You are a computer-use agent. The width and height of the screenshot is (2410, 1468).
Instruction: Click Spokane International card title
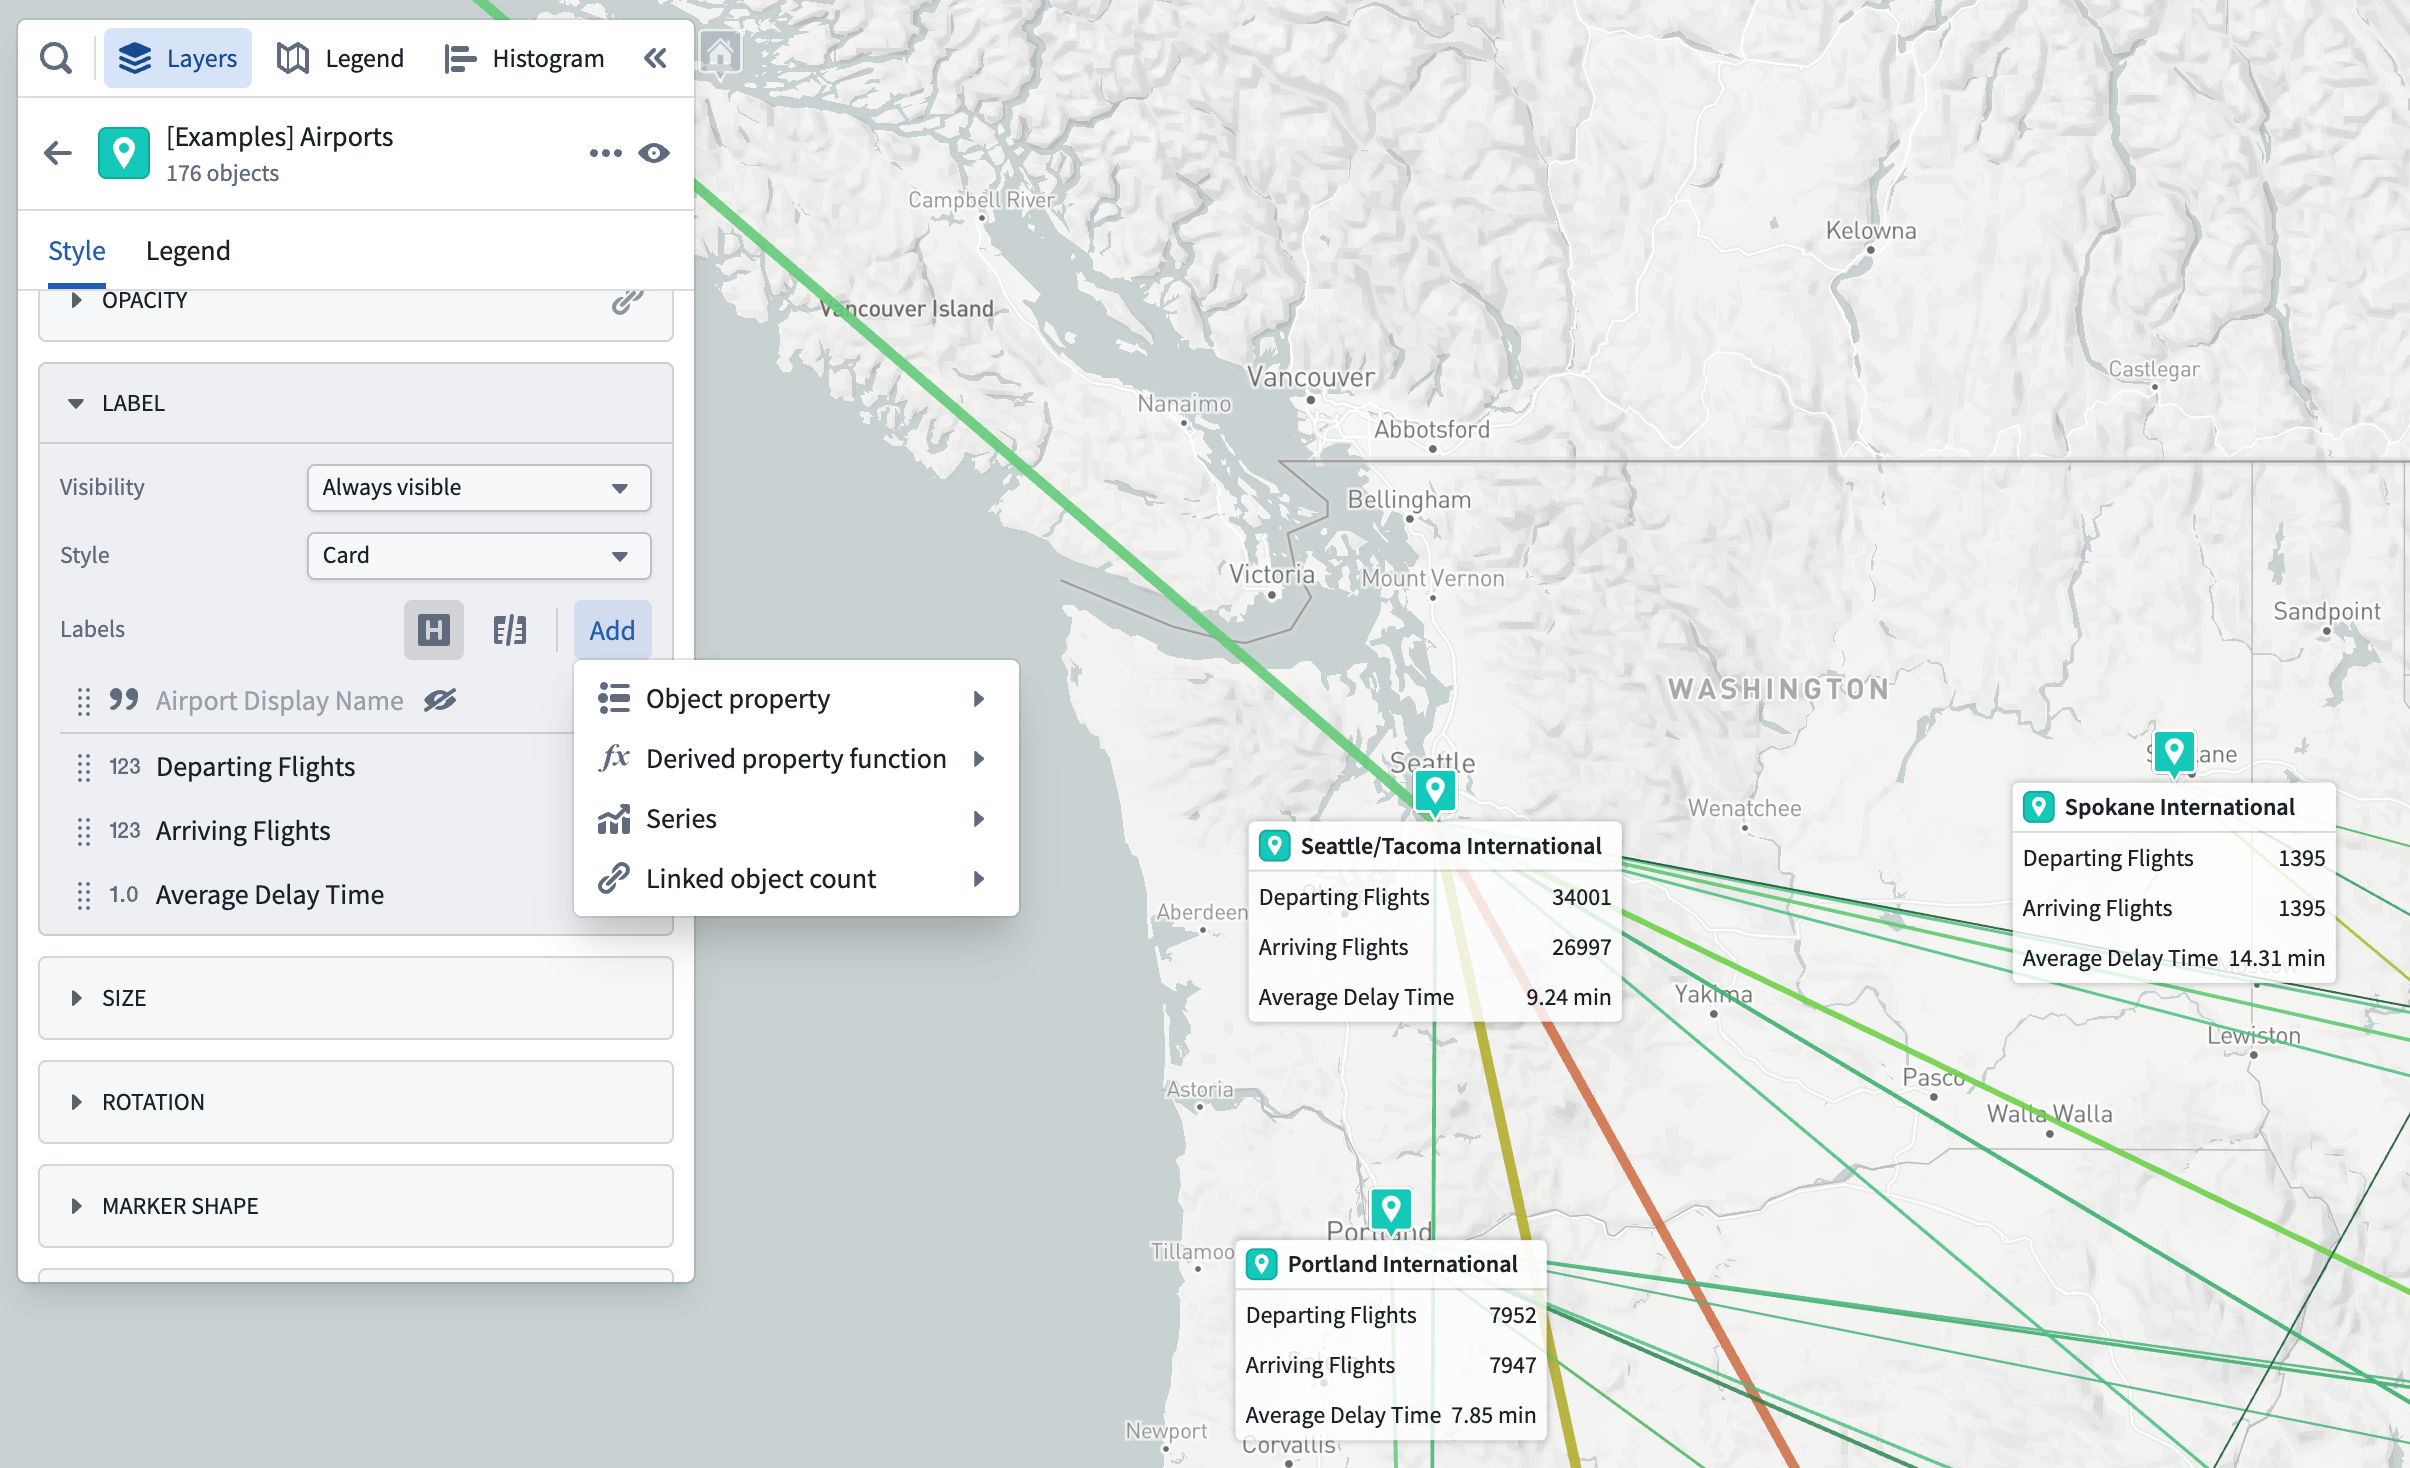click(x=2180, y=807)
